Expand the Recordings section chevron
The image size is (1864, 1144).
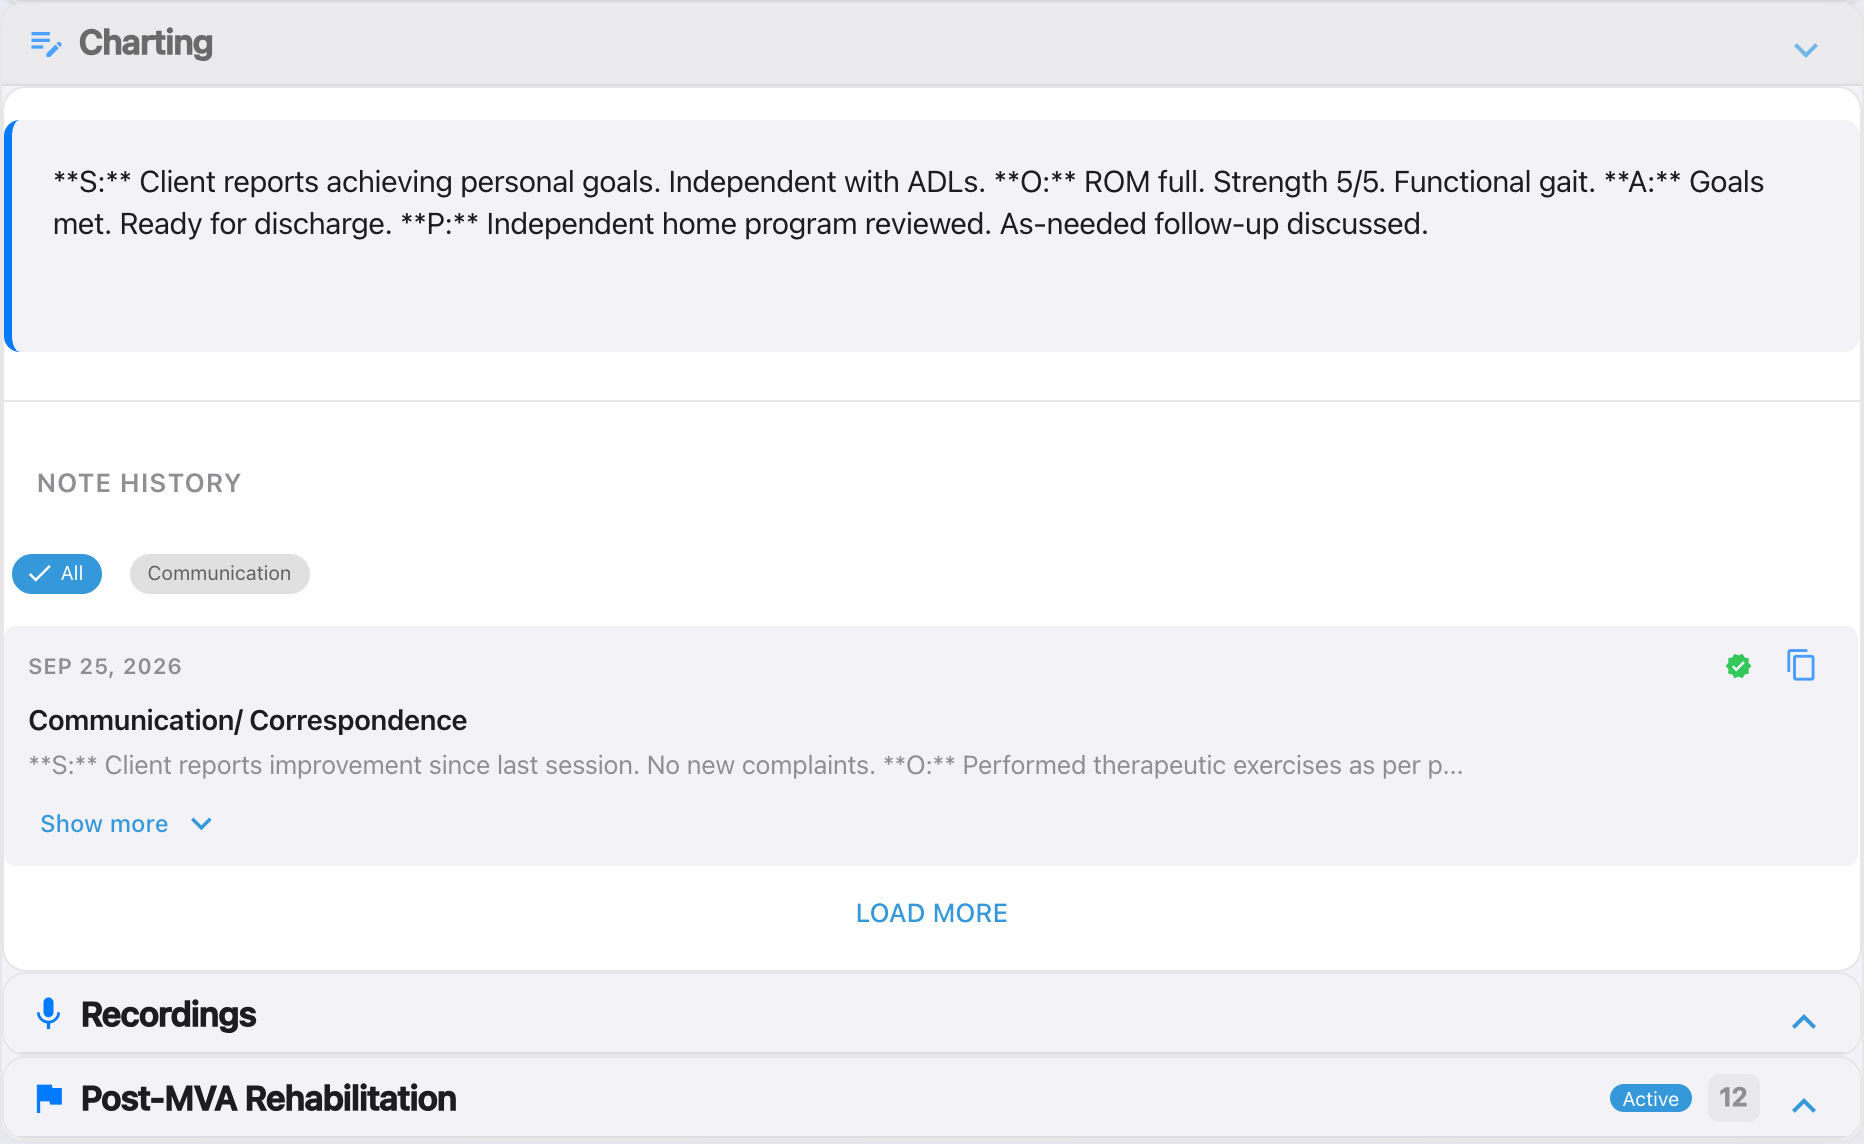click(1804, 1021)
